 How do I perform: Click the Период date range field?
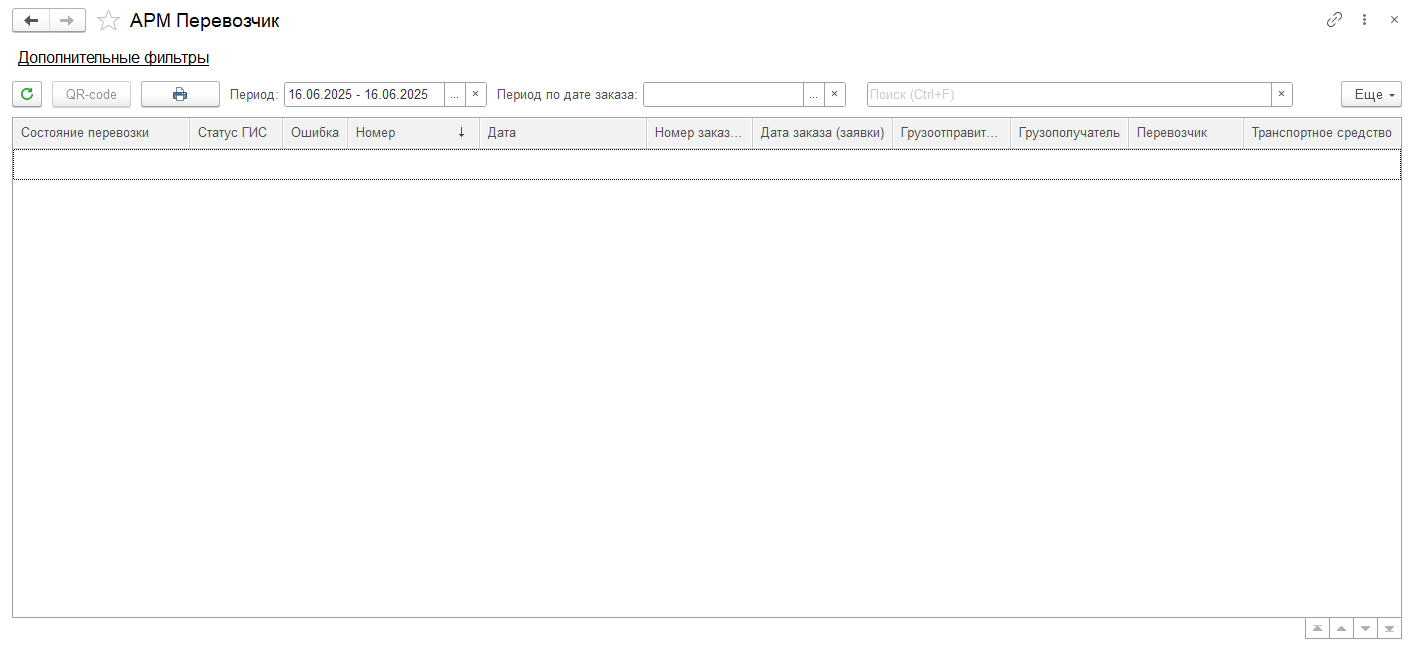[364, 94]
